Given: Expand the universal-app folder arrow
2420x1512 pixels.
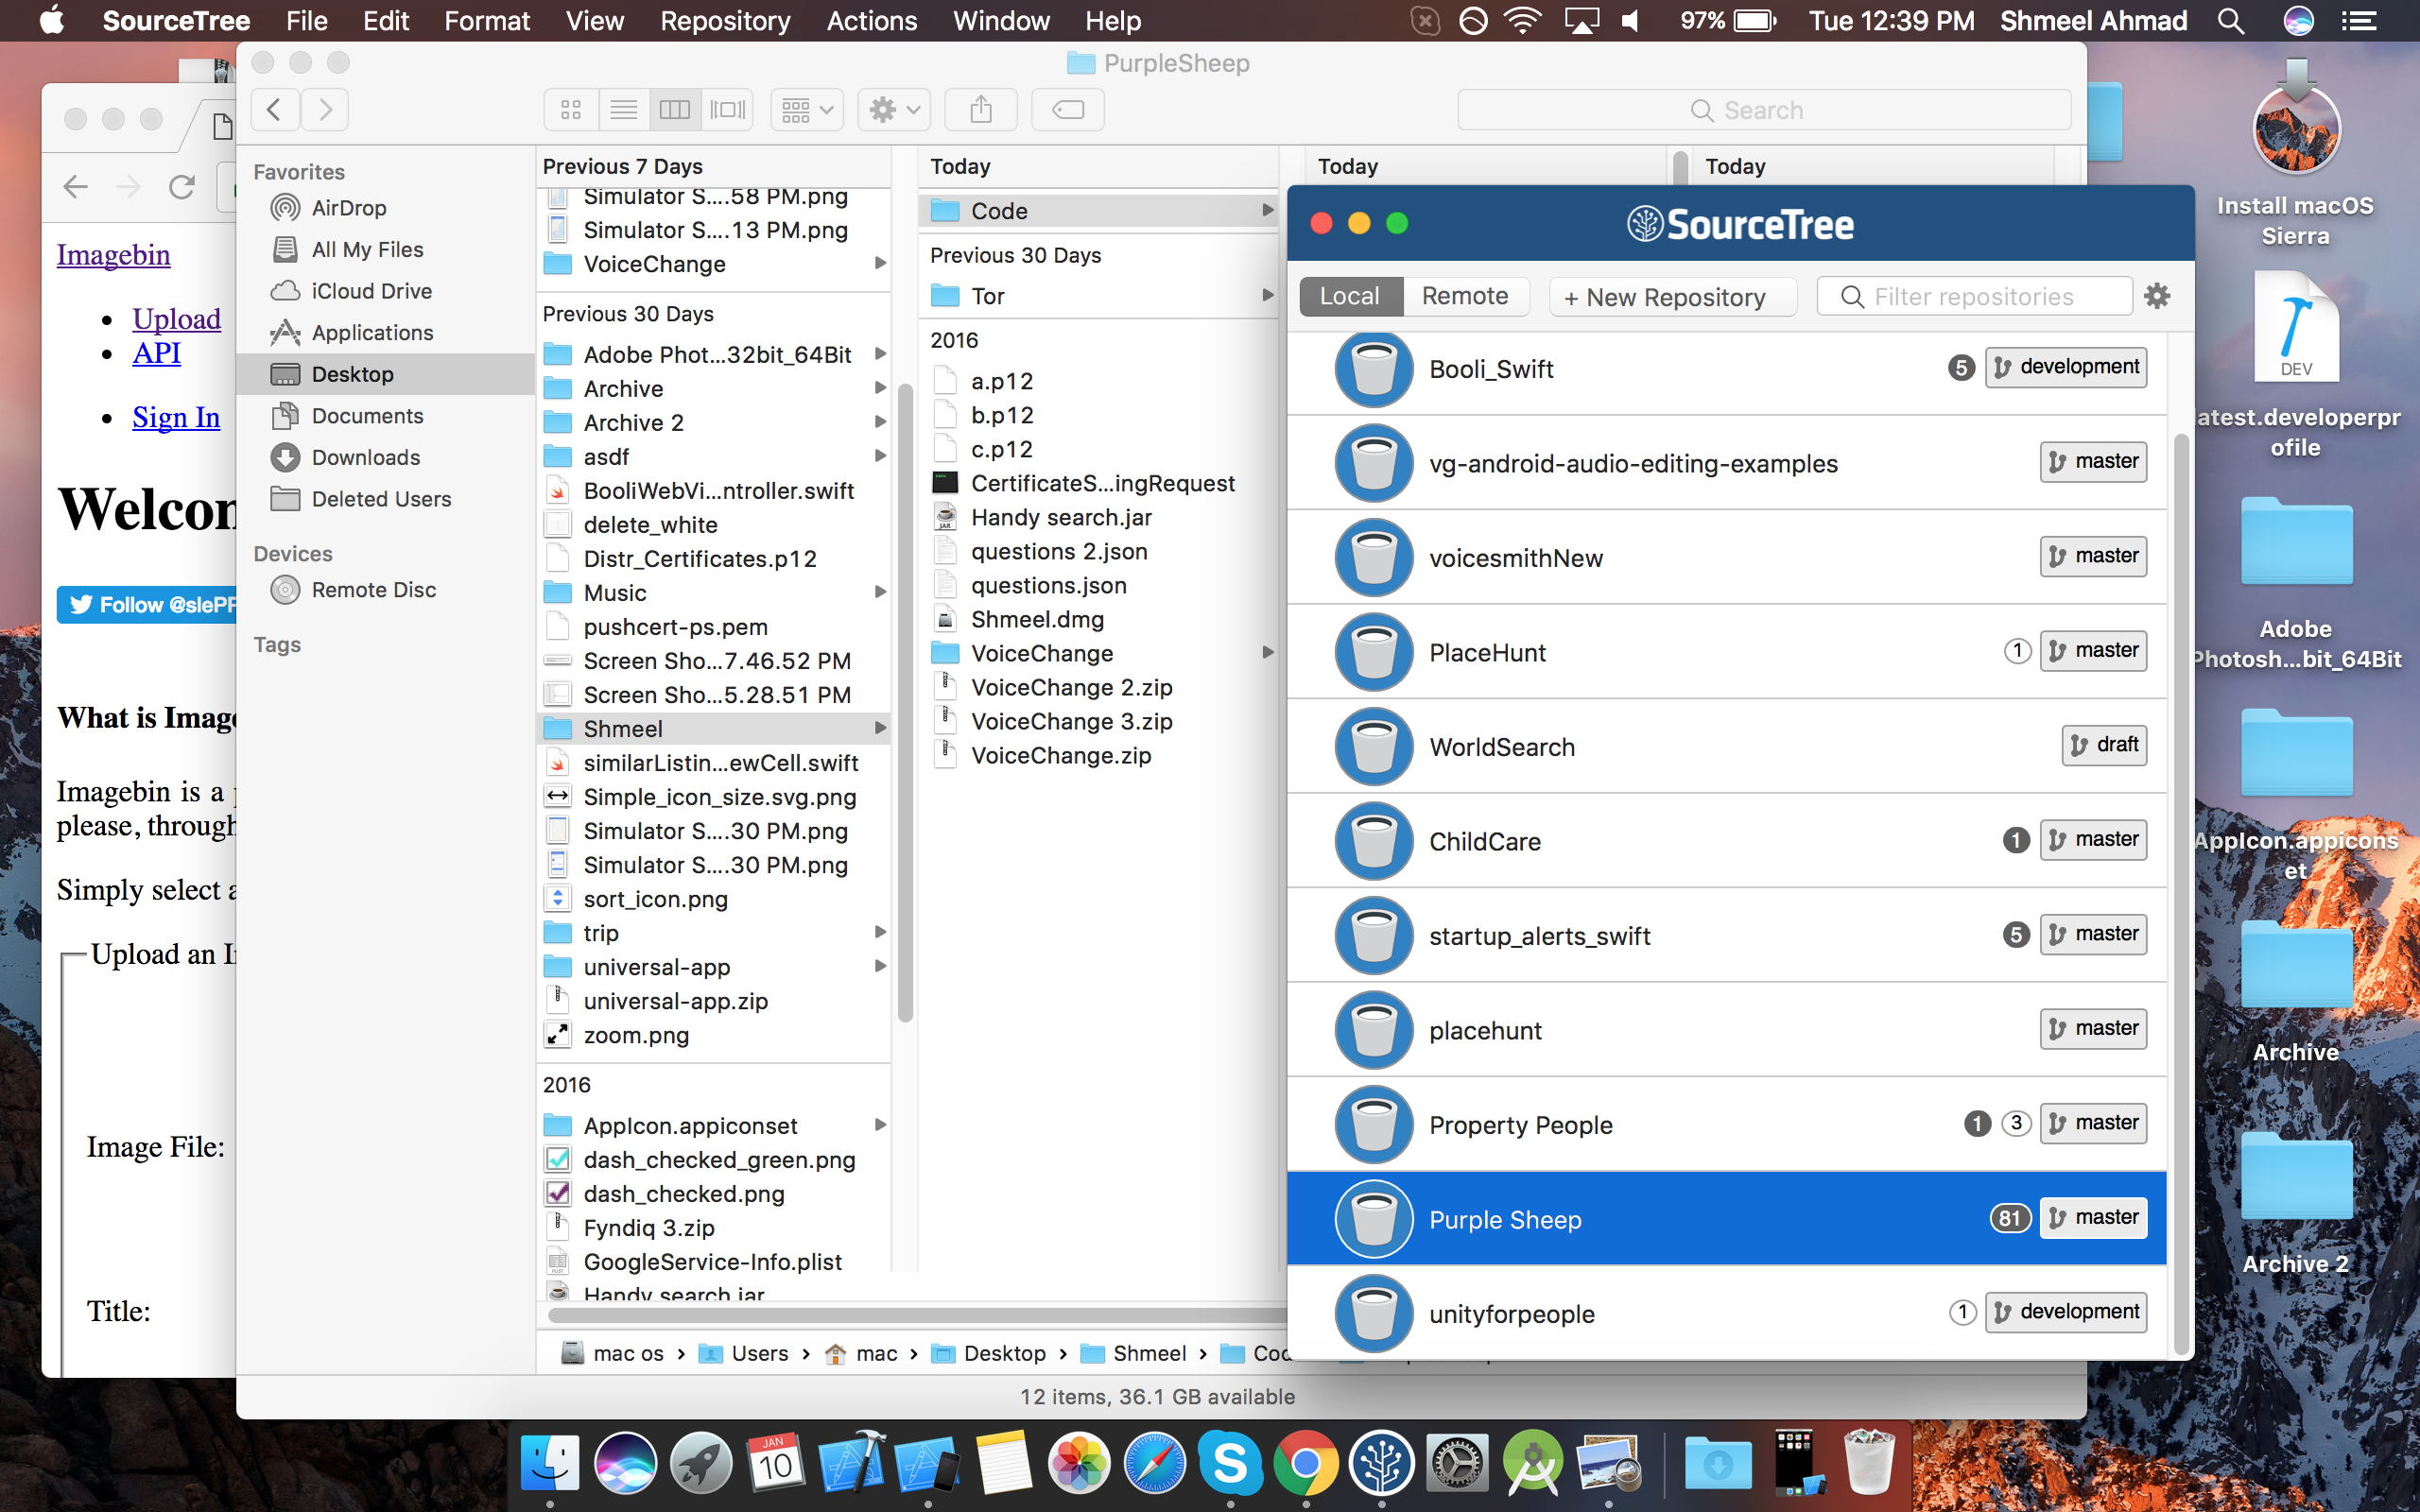Looking at the screenshot, I should tap(880, 966).
